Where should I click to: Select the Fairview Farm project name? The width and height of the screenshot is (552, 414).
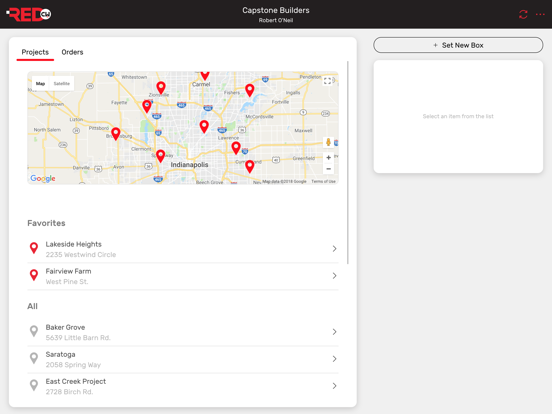click(x=68, y=271)
